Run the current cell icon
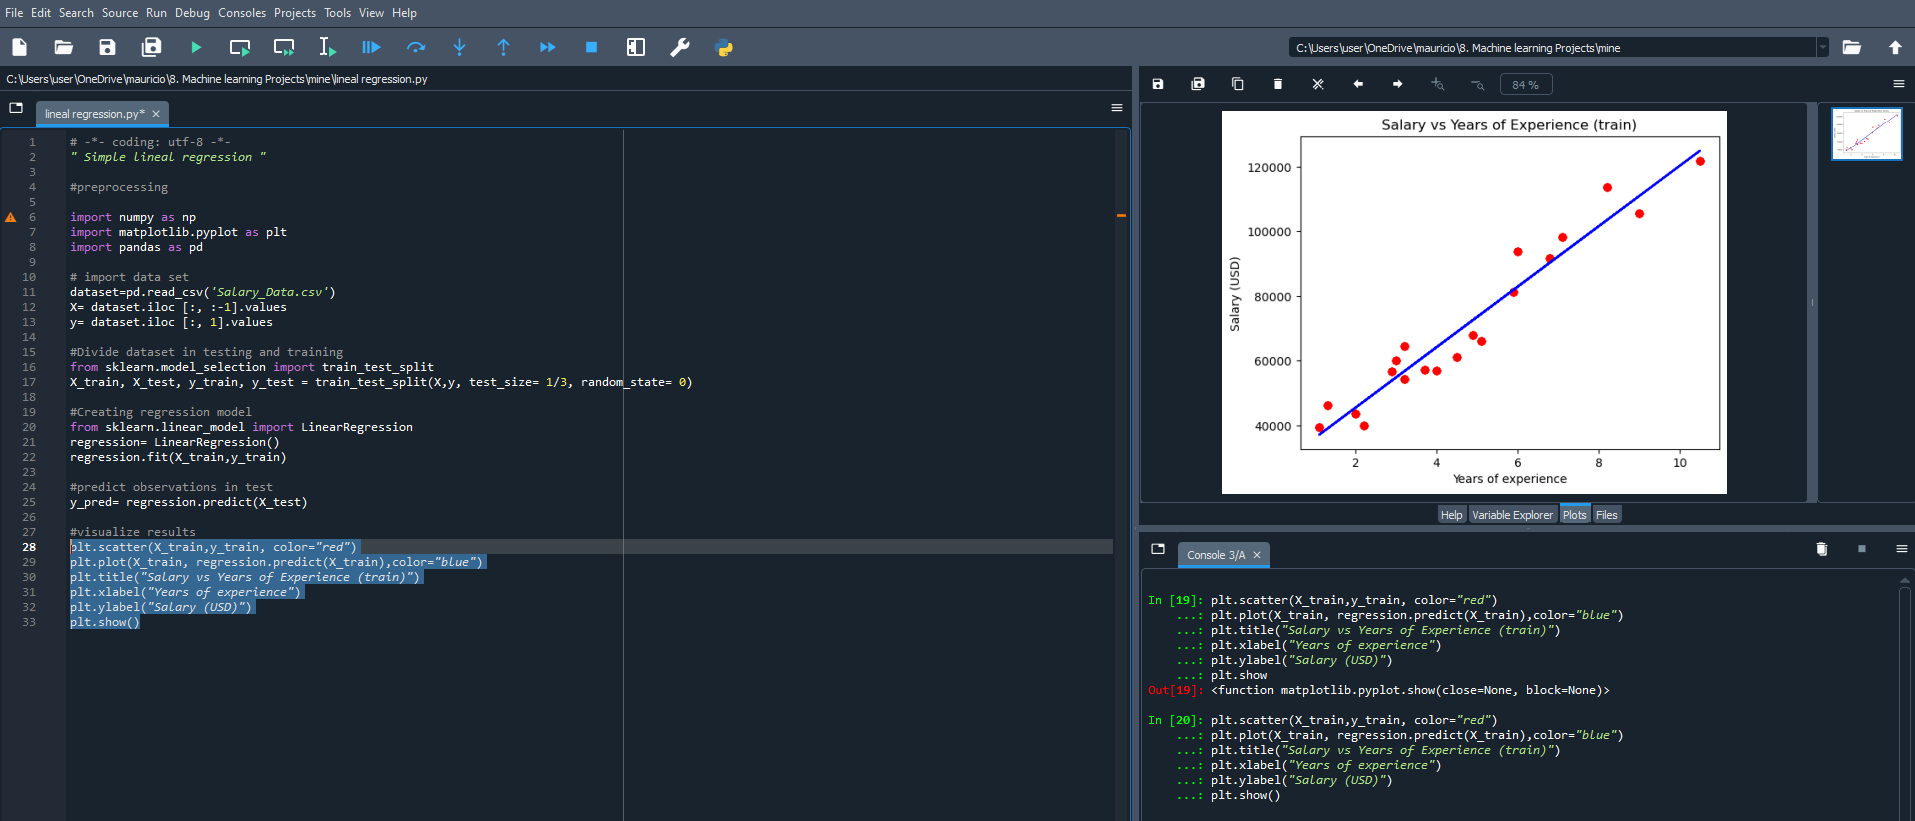1915x821 pixels. (240, 47)
